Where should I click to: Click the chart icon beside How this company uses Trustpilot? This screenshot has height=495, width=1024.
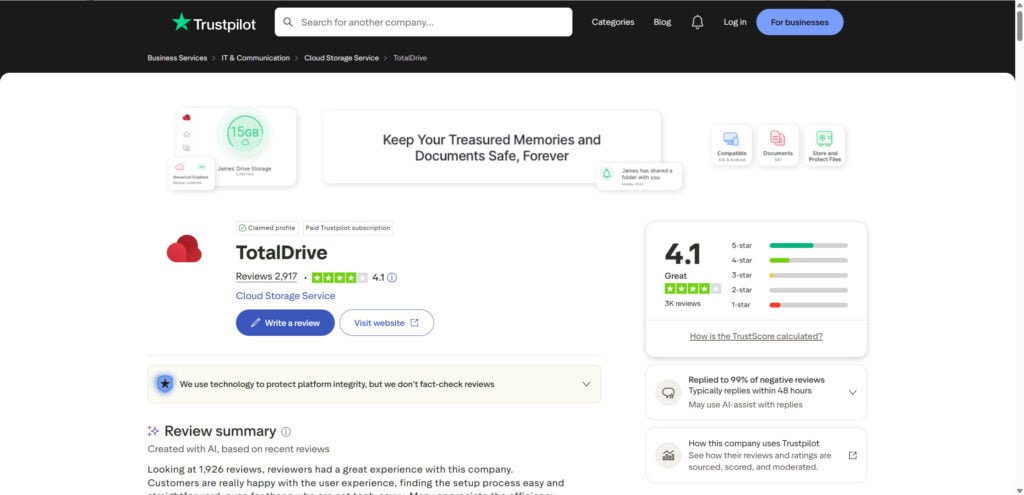pyautogui.click(x=668, y=455)
